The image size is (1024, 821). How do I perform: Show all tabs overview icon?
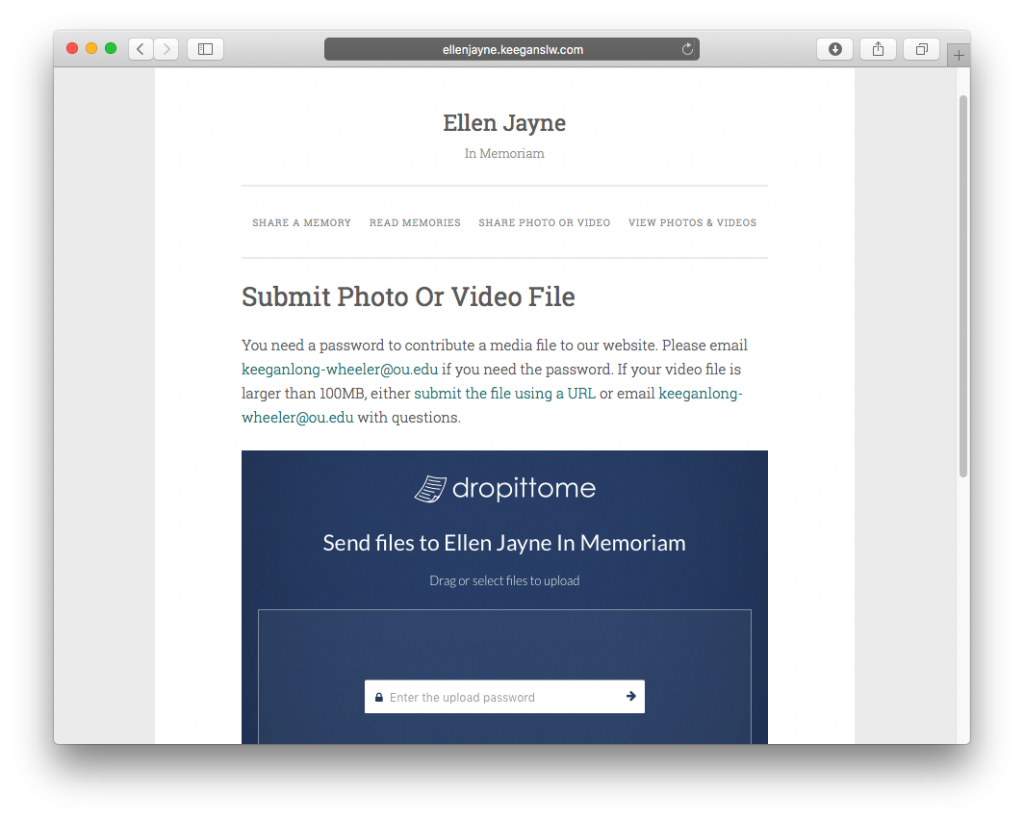click(x=921, y=49)
